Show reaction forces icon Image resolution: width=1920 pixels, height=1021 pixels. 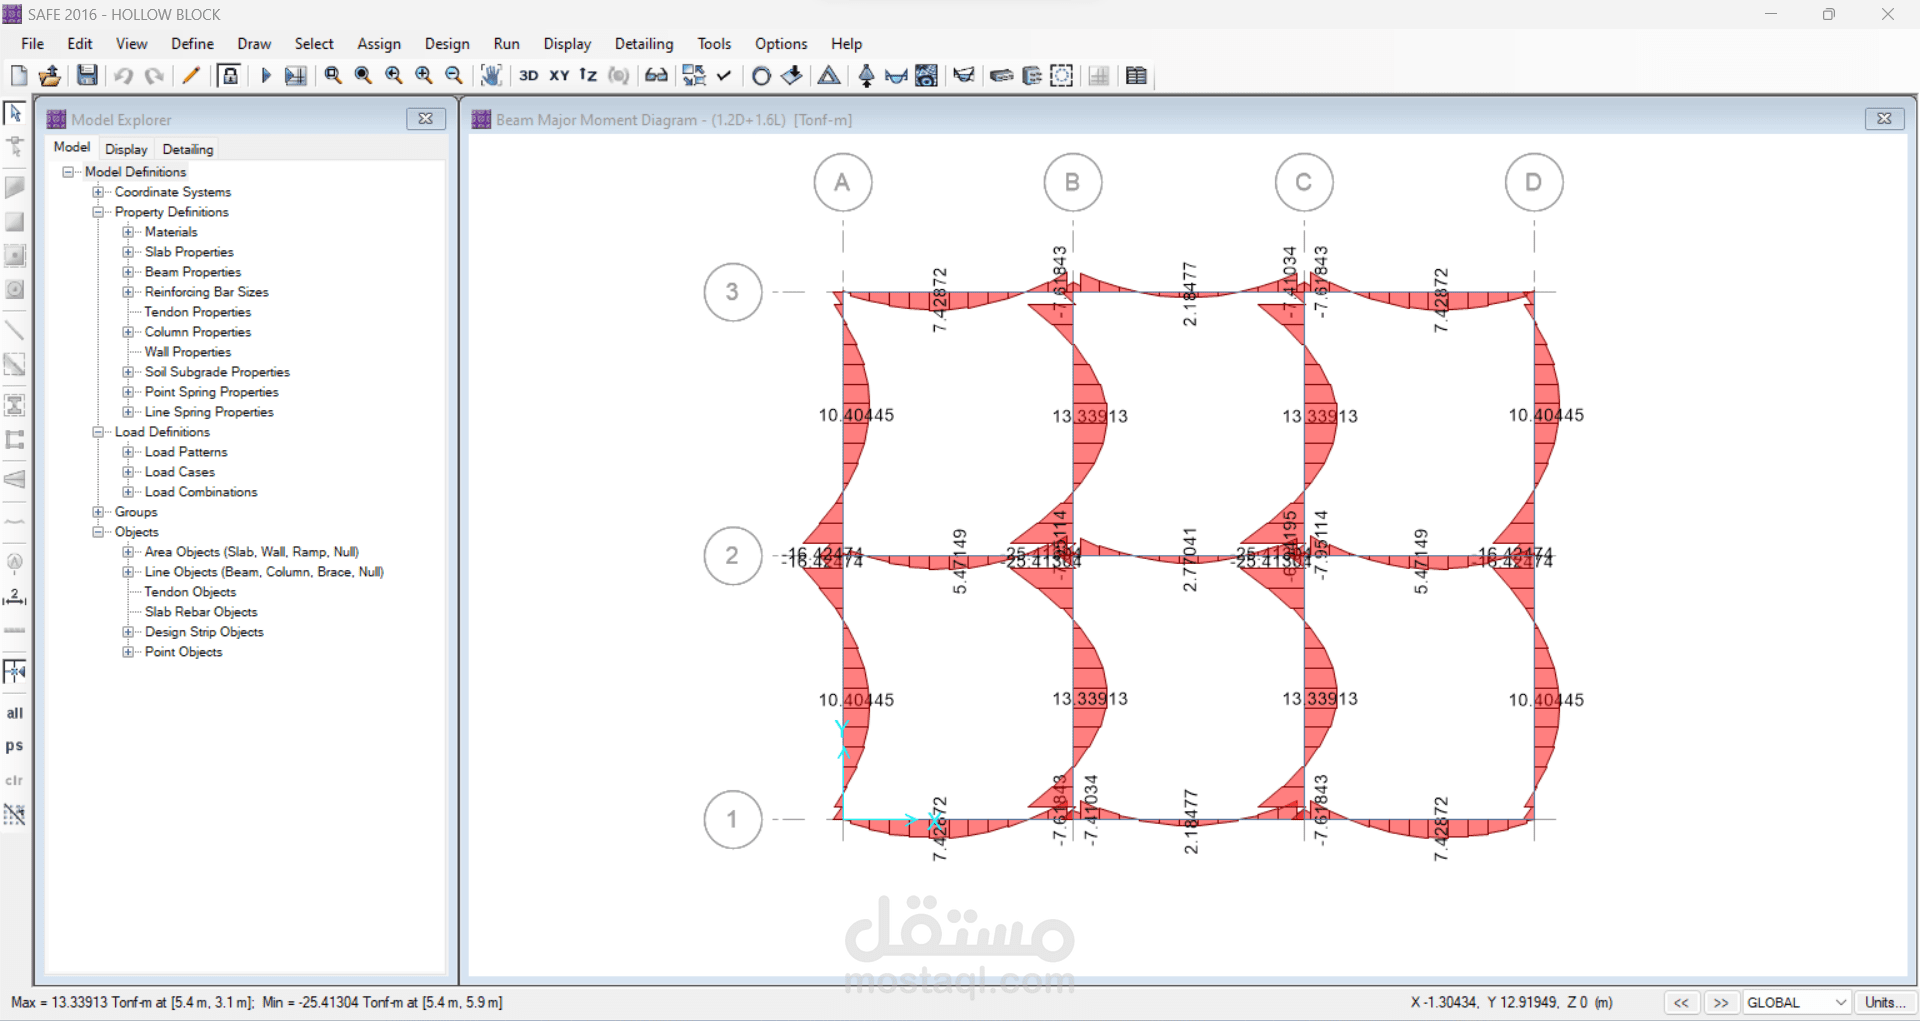866,76
